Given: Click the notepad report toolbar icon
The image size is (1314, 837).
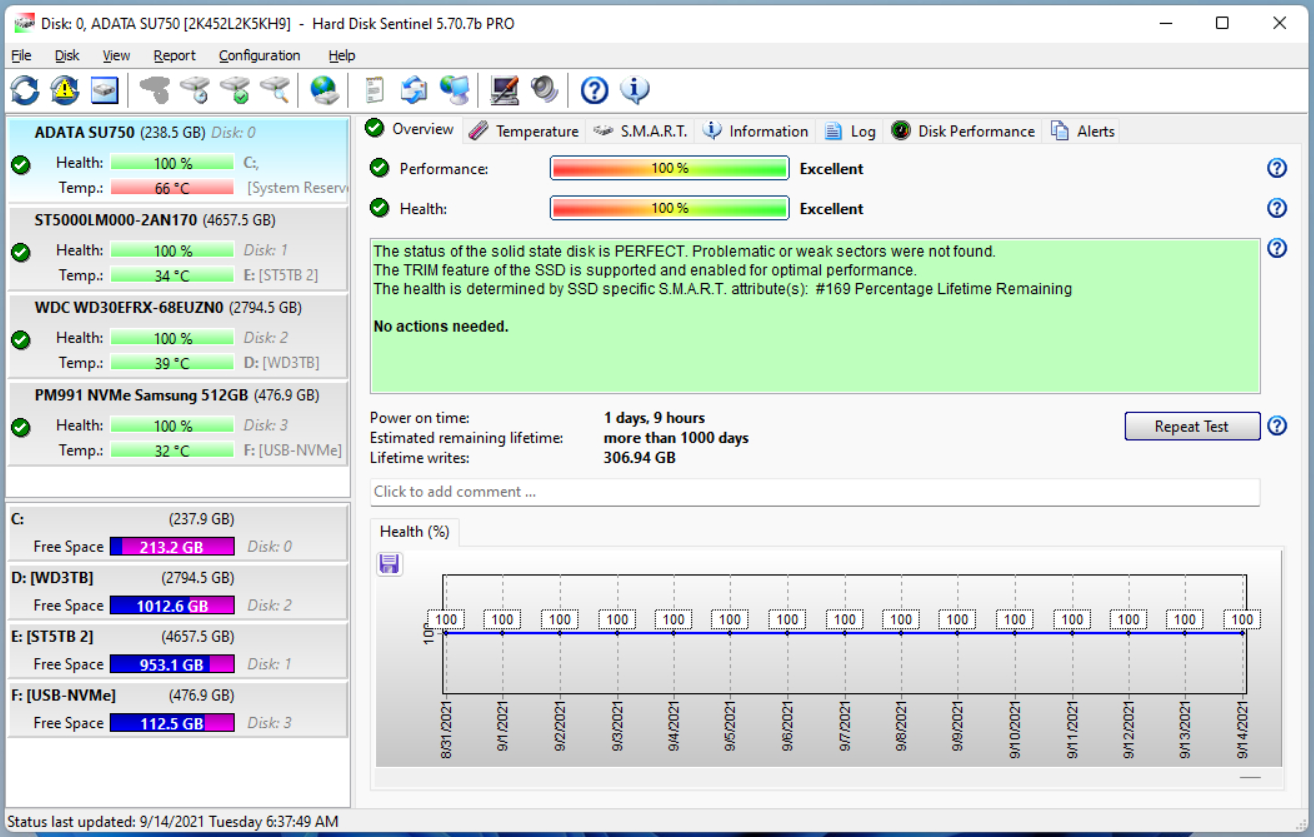Looking at the screenshot, I should (374, 90).
